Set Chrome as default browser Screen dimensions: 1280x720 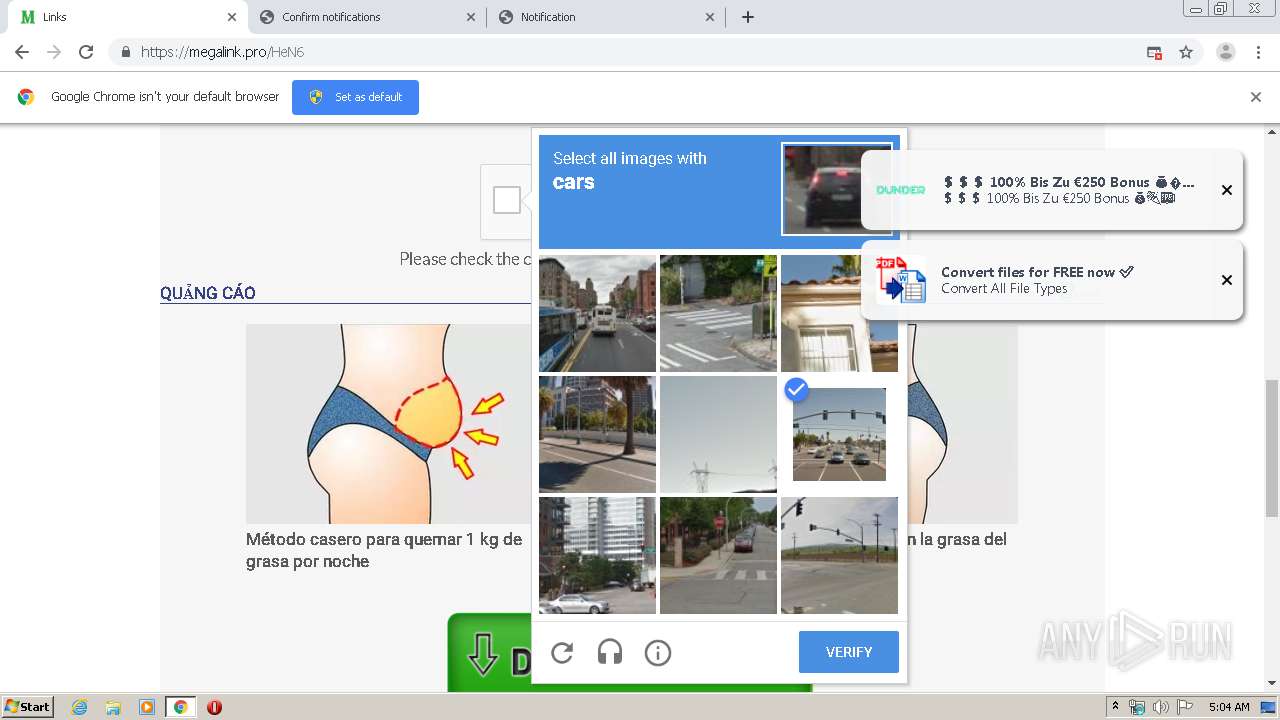(x=355, y=97)
